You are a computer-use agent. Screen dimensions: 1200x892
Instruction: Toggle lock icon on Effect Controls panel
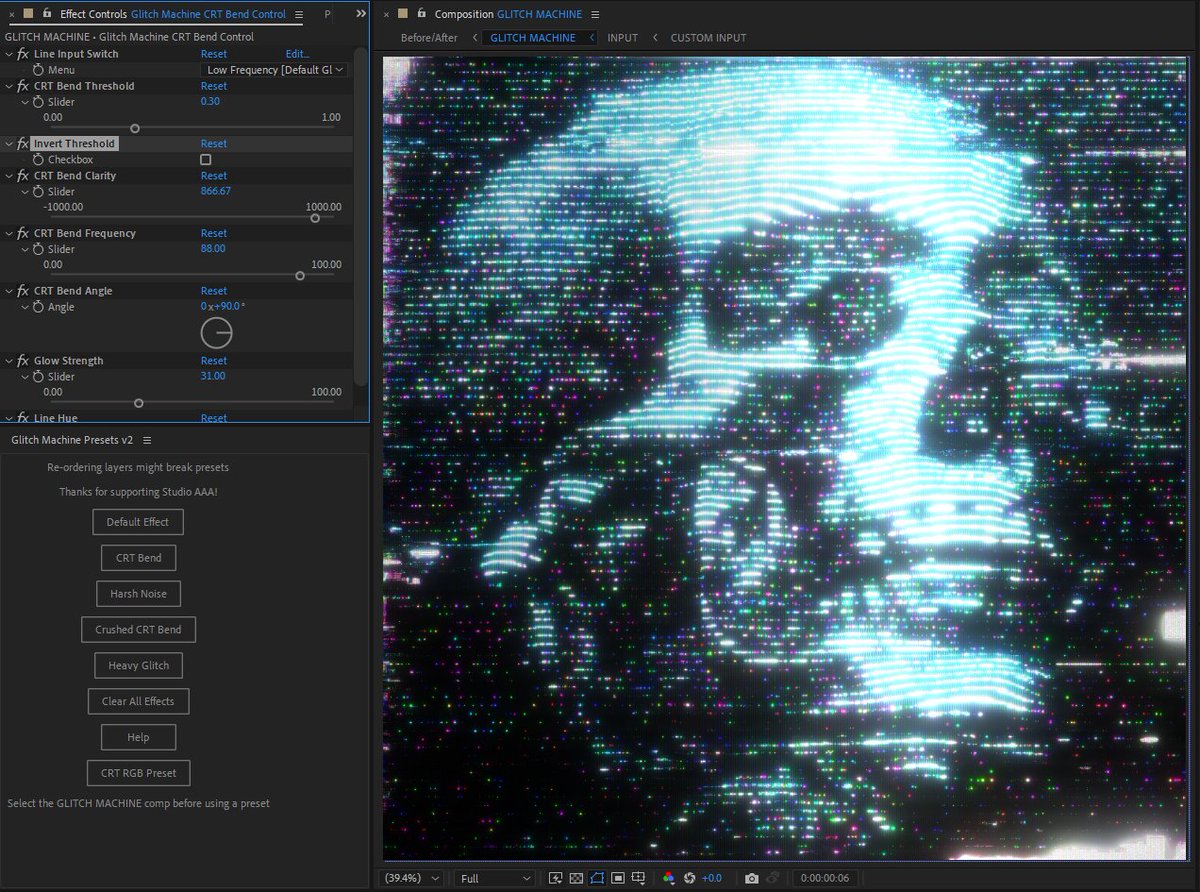click(46, 14)
